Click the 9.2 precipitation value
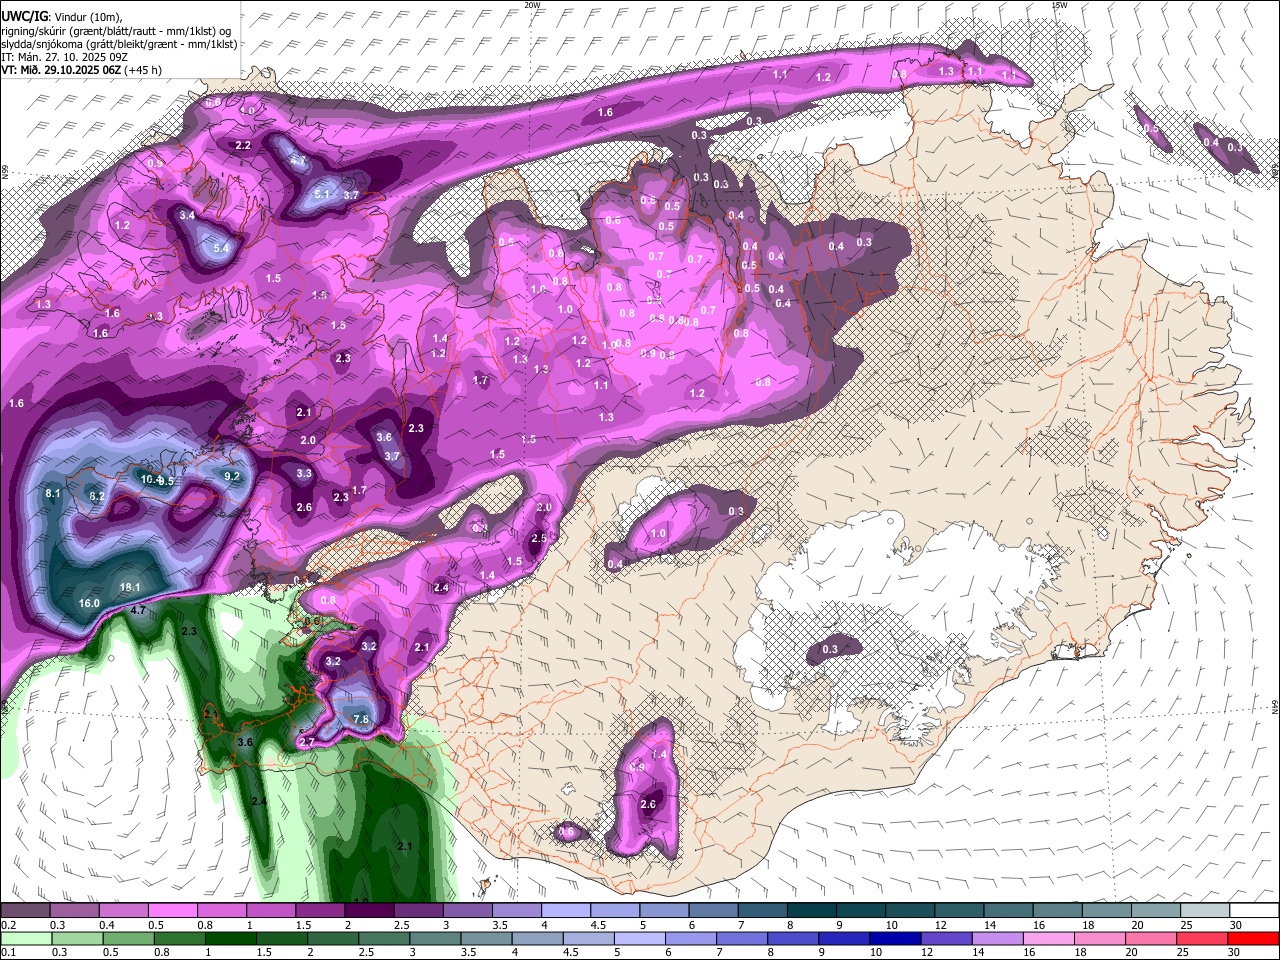The width and height of the screenshot is (1280, 960). (x=232, y=476)
